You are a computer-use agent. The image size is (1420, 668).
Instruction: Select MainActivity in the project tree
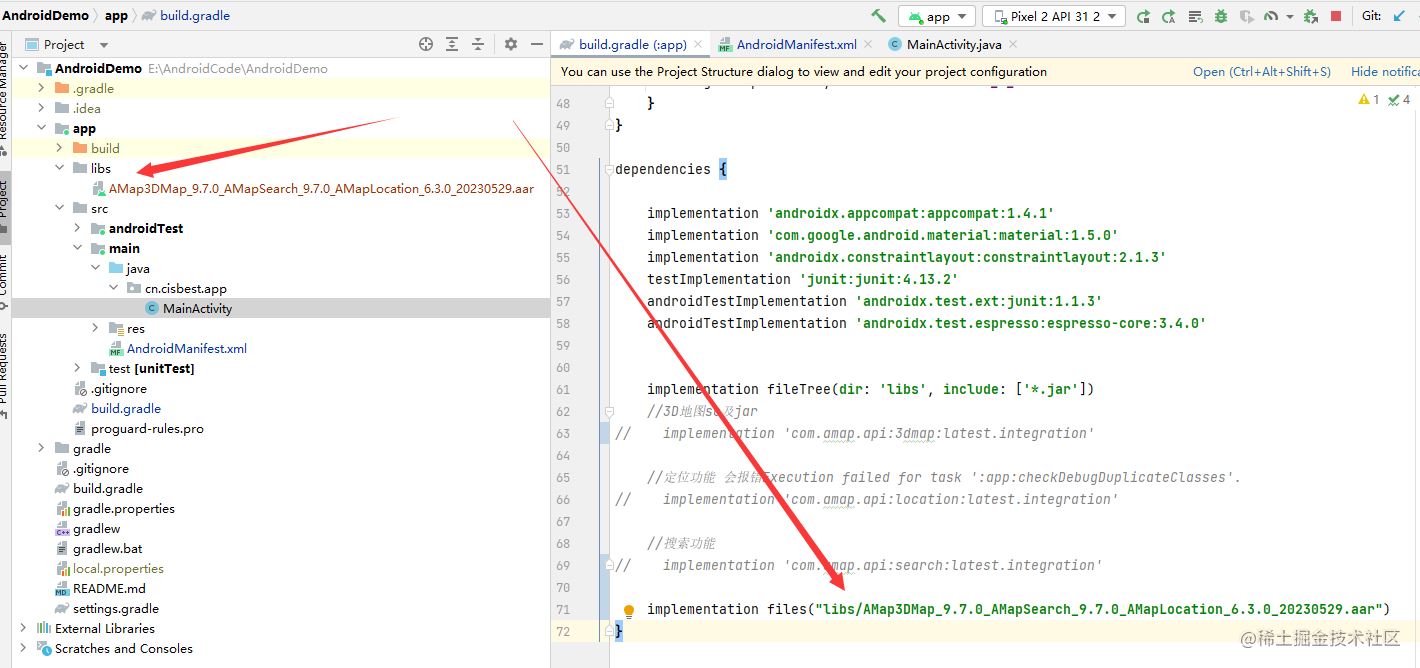coord(197,308)
